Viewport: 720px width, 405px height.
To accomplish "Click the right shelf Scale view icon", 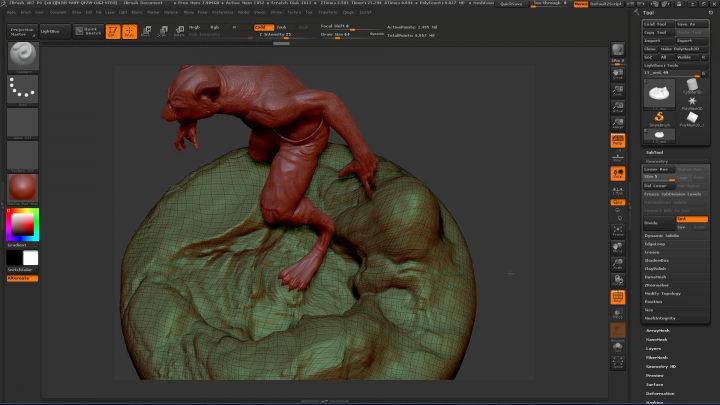I will pyautogui.click(x=618, y=264).
